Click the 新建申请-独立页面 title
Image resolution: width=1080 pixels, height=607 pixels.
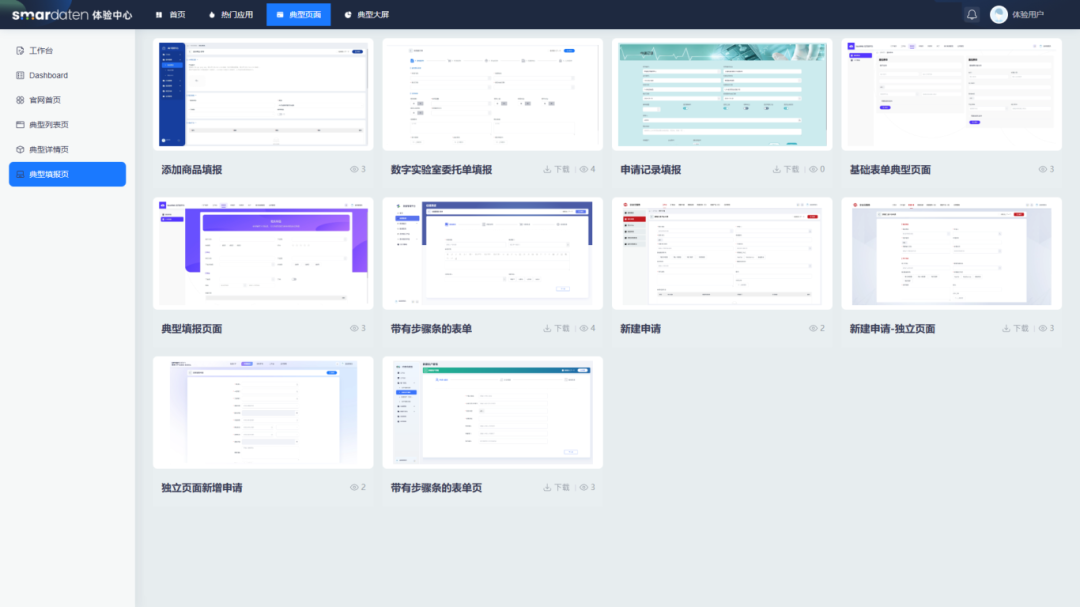coord(892,329)
